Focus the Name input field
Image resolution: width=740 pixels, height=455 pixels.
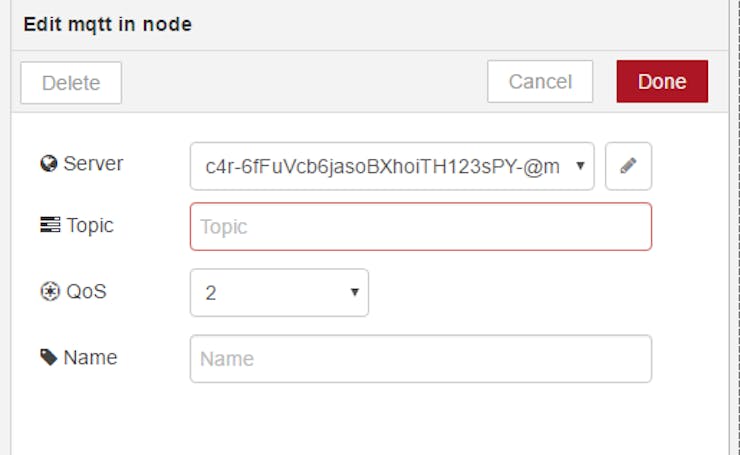[420, 359]
